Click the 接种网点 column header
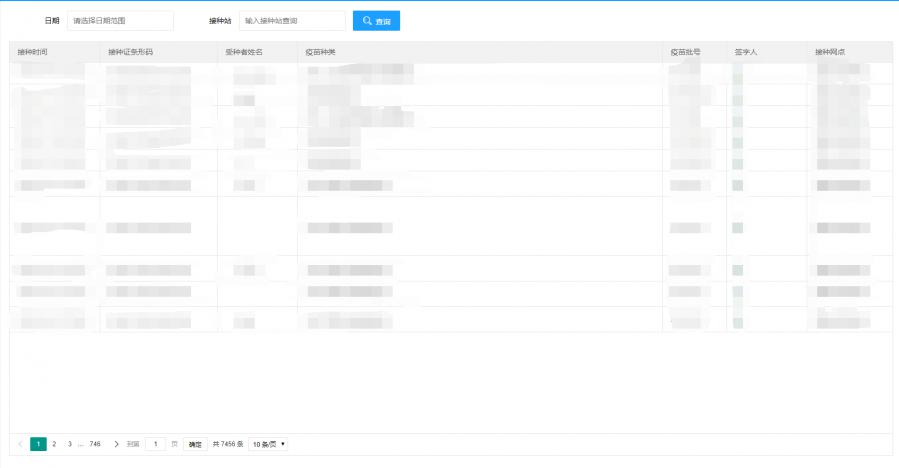This screenshot has height=468, width=899. 830,52
